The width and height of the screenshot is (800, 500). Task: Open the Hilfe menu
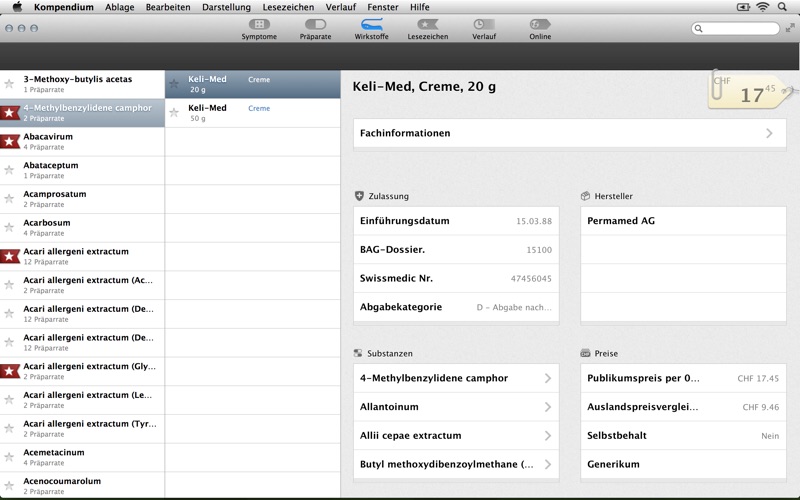tap(420, 7)
